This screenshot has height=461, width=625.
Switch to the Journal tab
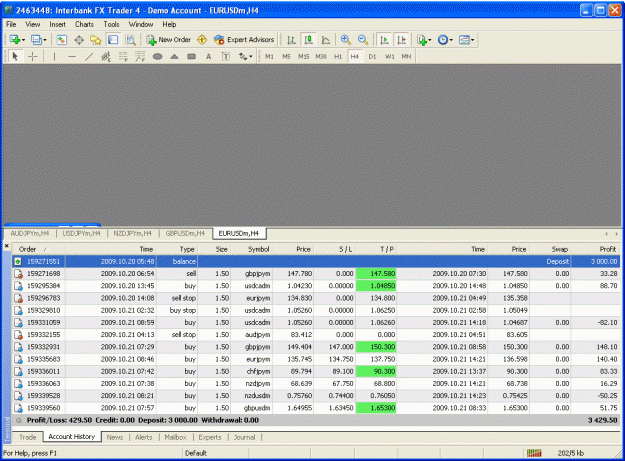click(244, 437)
